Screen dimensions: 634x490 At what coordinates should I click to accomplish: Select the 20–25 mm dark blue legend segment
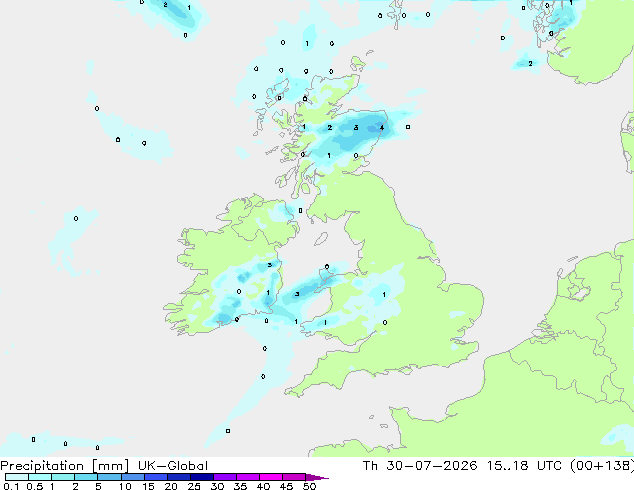click(178, 477)
